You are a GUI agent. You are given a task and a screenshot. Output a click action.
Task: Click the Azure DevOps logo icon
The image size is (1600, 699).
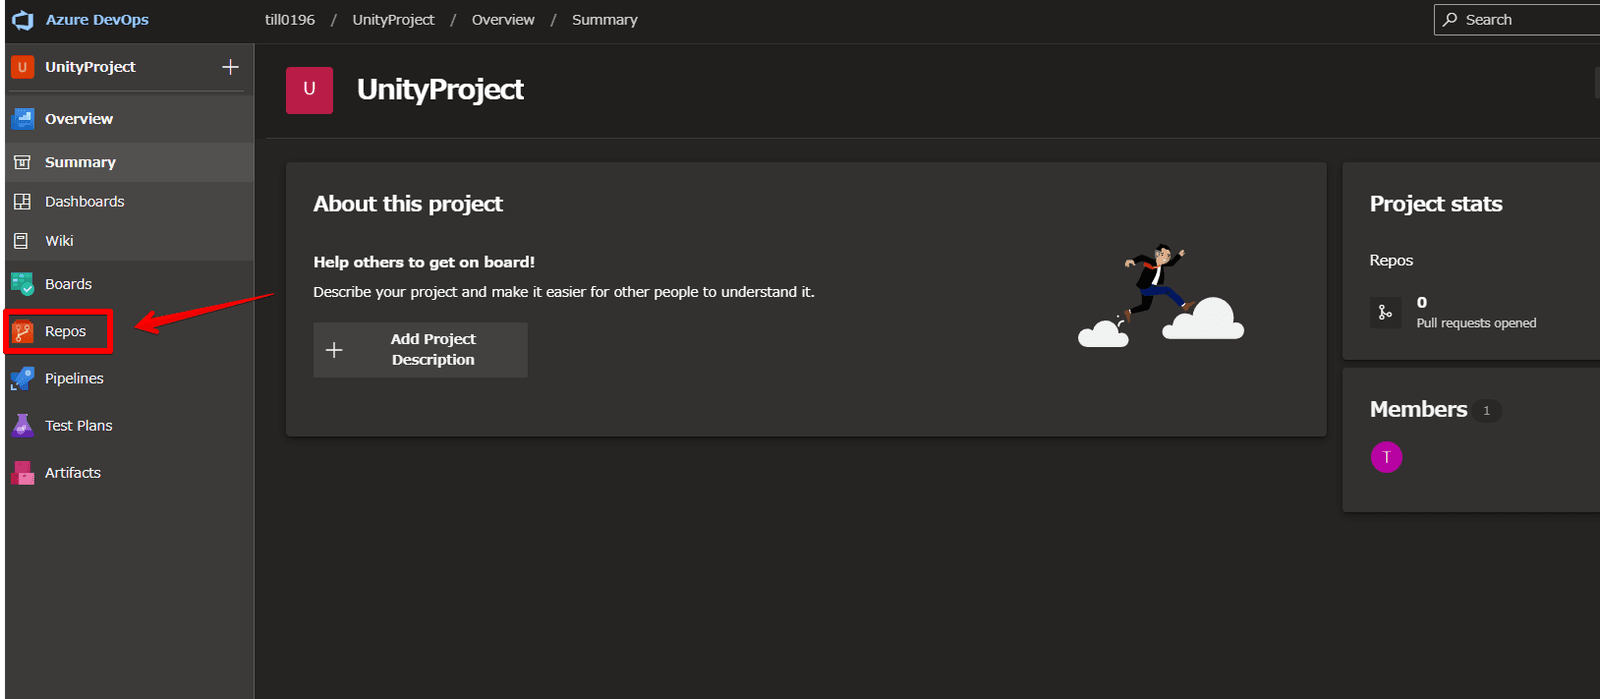pos(22,20)
